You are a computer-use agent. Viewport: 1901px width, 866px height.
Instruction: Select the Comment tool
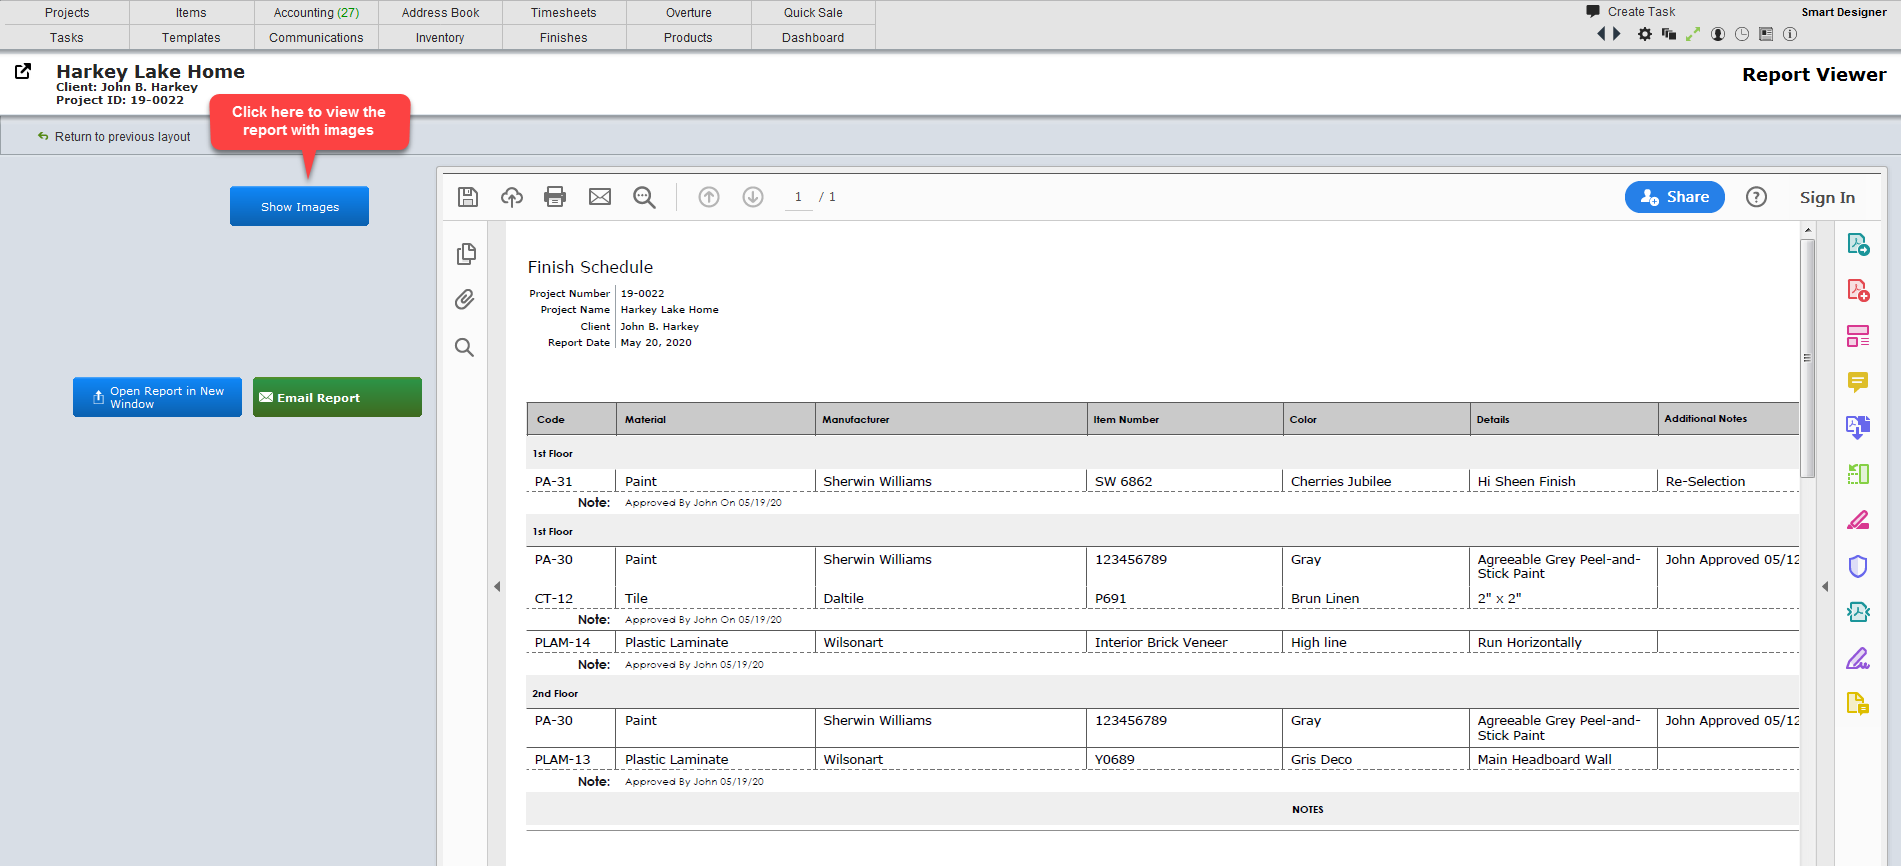(x=1858, y=382)
